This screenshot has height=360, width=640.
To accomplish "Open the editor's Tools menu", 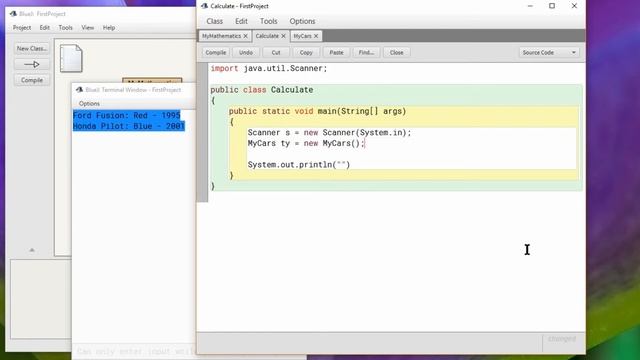I will (268, 21).
